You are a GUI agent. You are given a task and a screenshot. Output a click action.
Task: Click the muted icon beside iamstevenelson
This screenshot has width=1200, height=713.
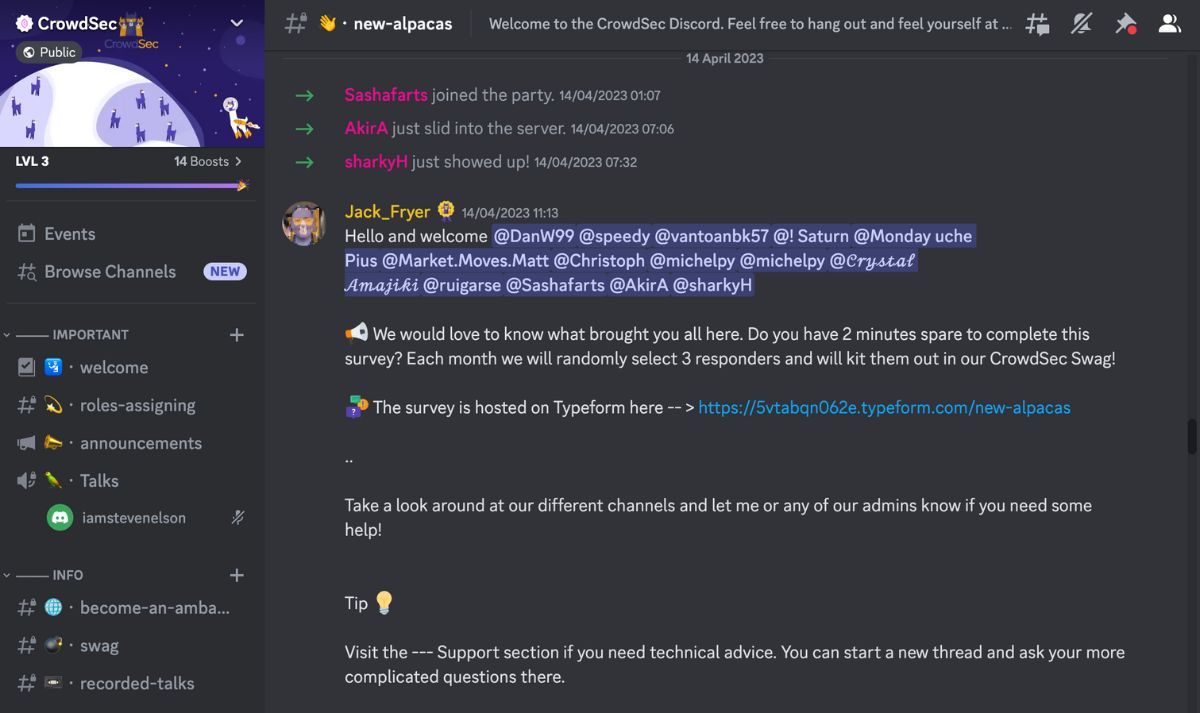click(237, 518)
